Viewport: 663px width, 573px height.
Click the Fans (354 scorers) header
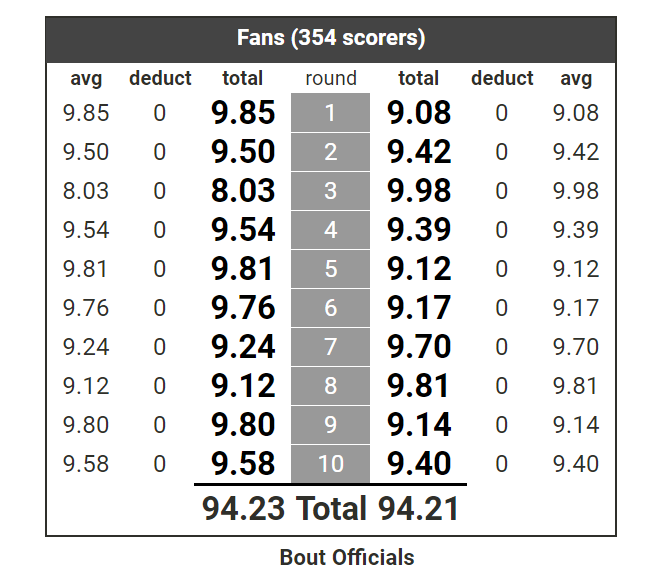tap(331, 38)
